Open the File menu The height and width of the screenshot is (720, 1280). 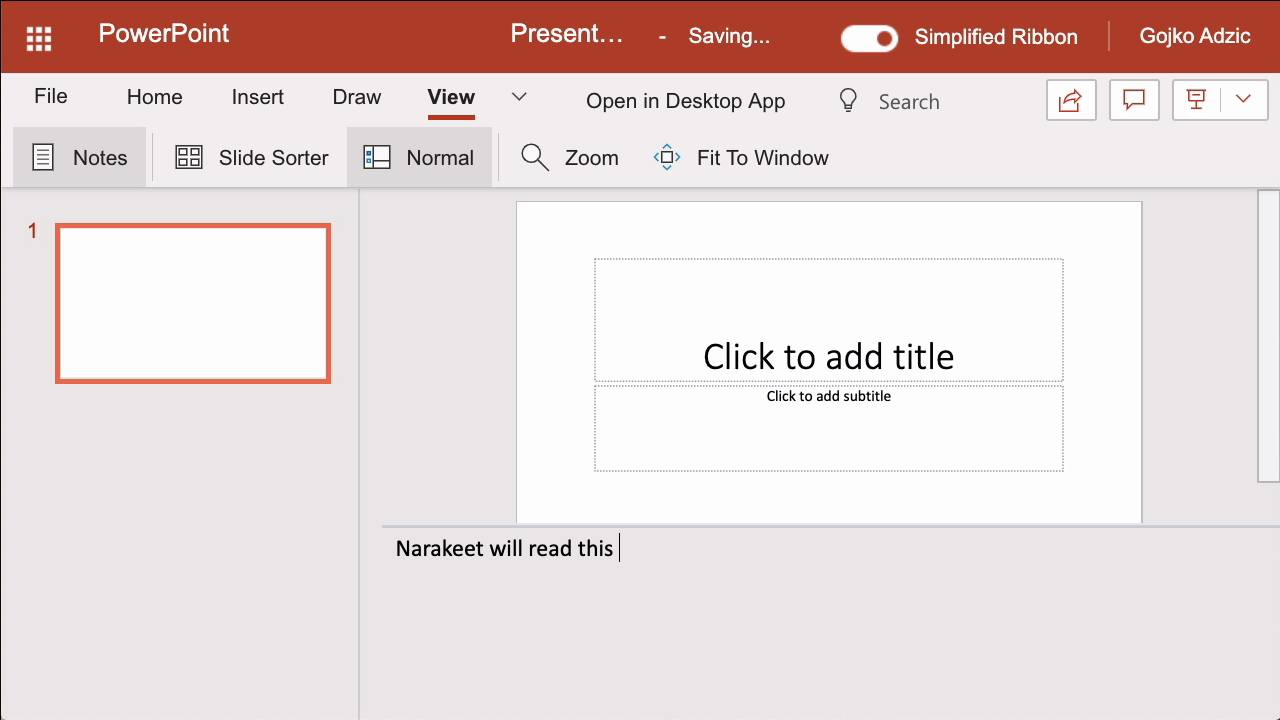tap(51, 96)
